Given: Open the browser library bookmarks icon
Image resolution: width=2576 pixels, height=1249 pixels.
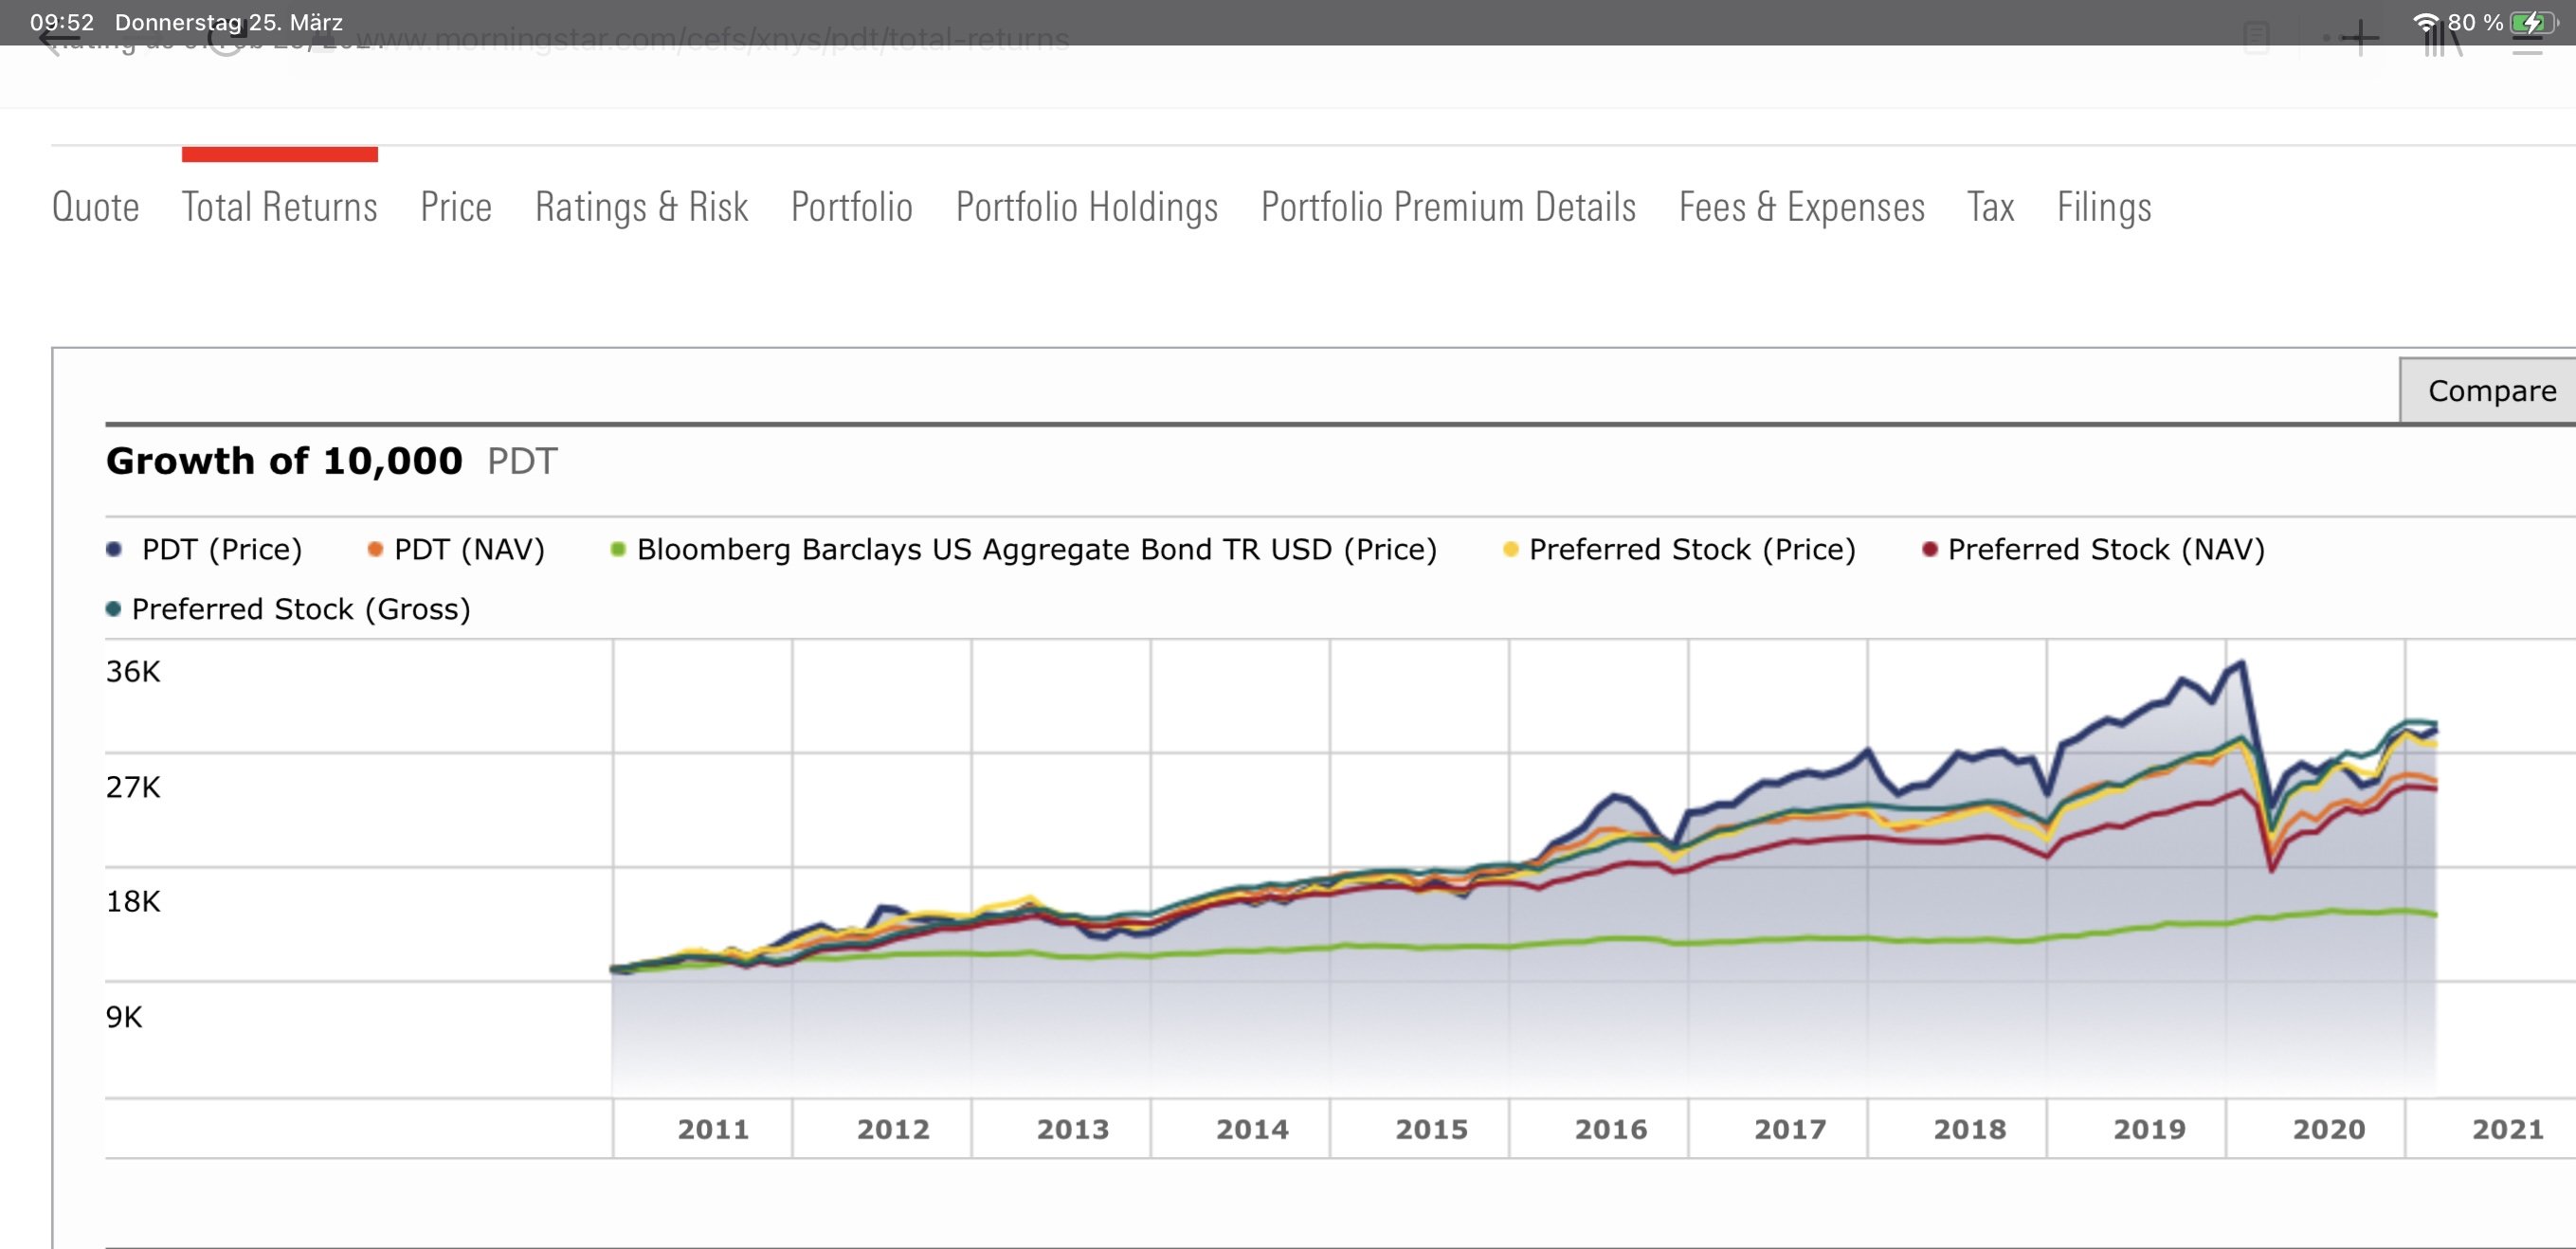Looking at the screenshot, I should coord(2441,40).
